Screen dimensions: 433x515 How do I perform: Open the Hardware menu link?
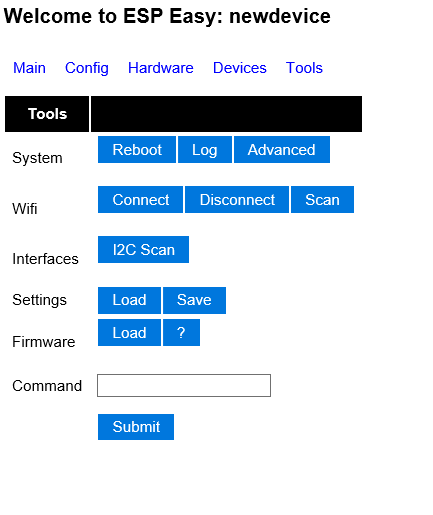click(161, 68)
